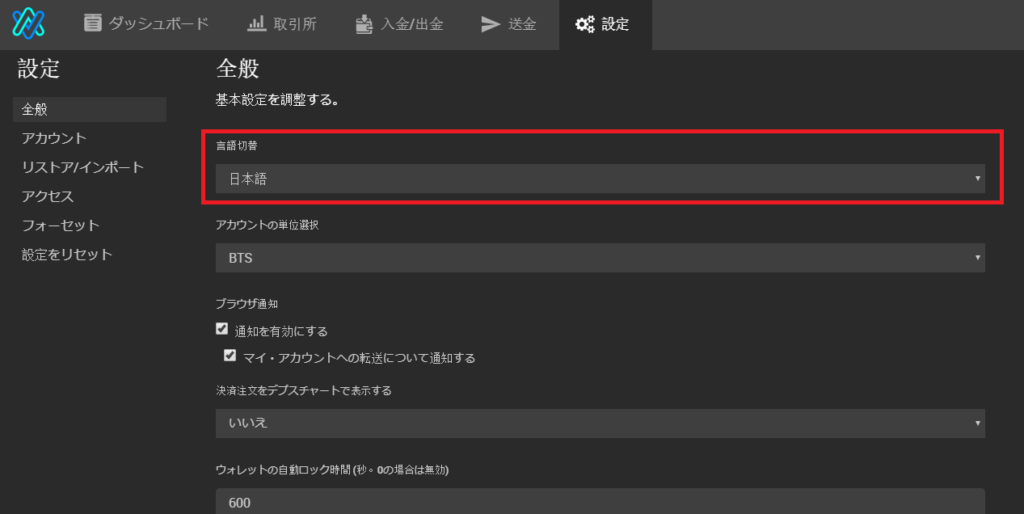The height and width of the screenshot is (514, 1024).
Task: Toggle the 通知を有効にする checkbox
Action: 222,329
